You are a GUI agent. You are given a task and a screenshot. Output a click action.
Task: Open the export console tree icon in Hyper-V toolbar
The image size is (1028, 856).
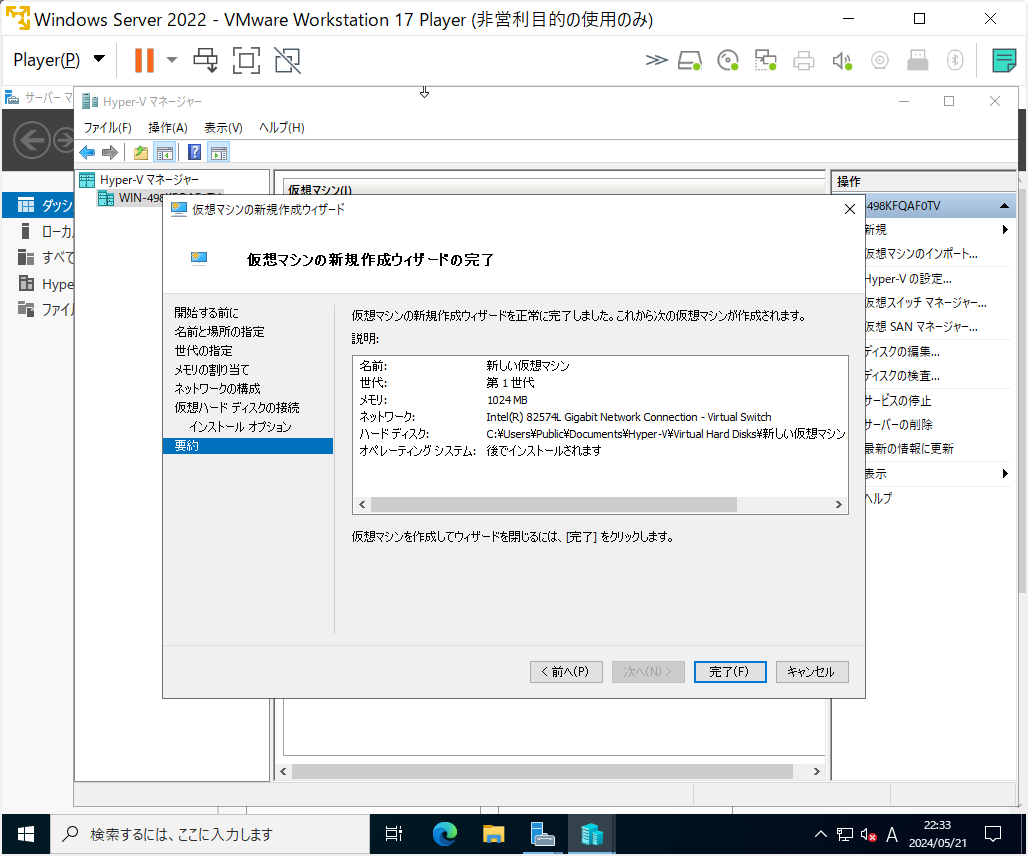(x=141, y=152)
